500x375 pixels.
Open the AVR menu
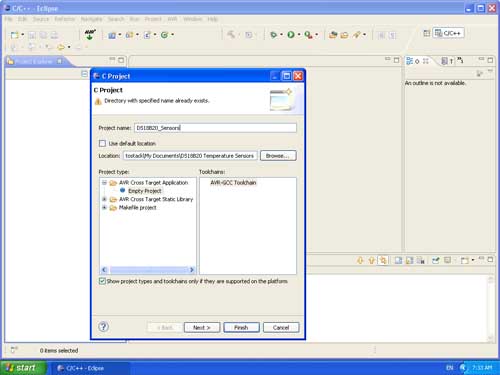(172, 19)
